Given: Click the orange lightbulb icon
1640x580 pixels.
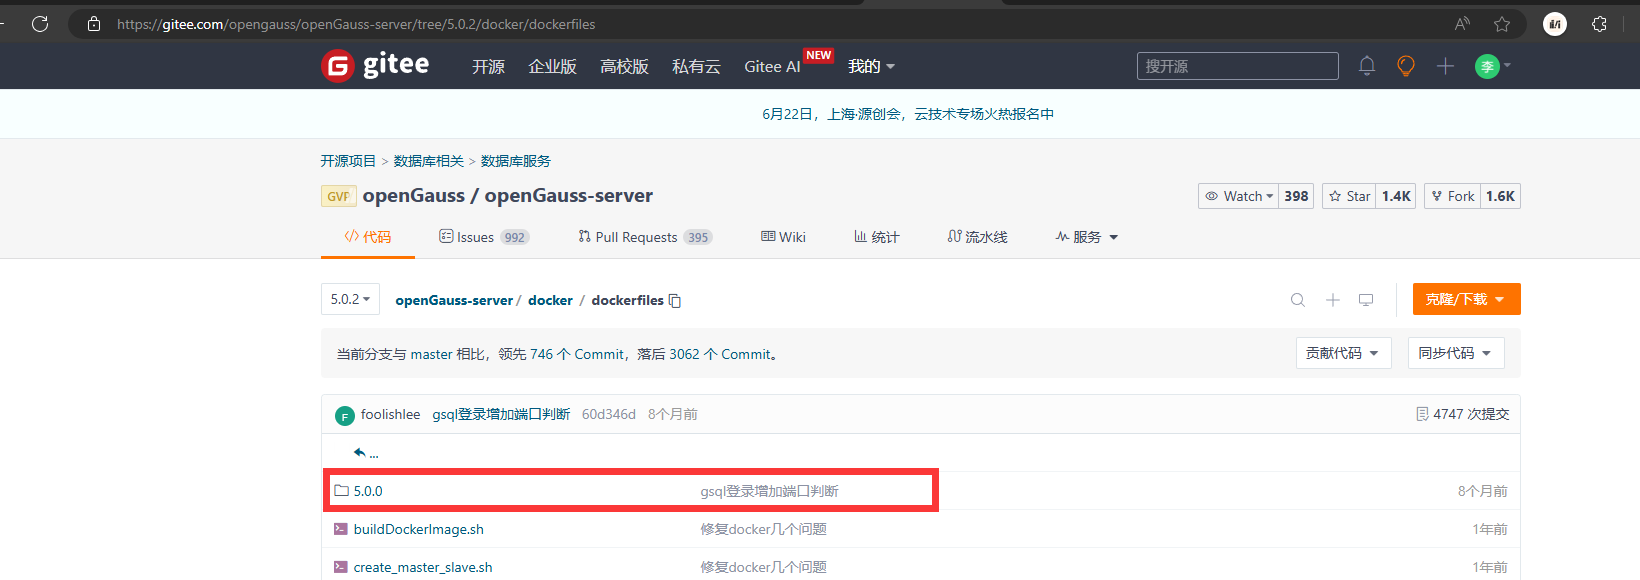Looking at the screenshot, I should 1406,66.
